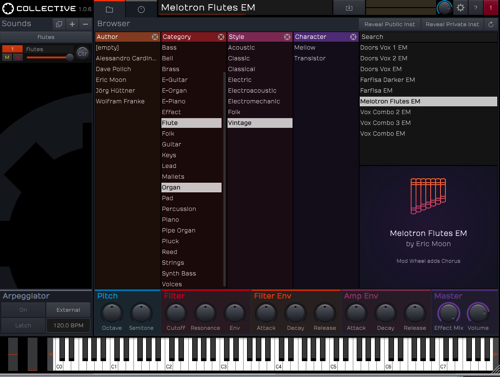Click the Collective logo icon
Image resolution: width=500 pixels, height=377 pixels.
coord(8,8)
